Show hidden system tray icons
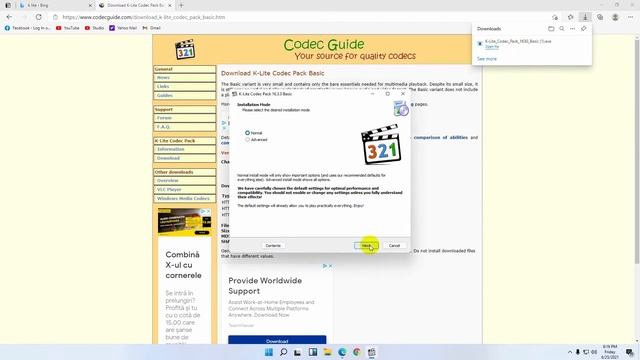 click(x=570, y=352)
